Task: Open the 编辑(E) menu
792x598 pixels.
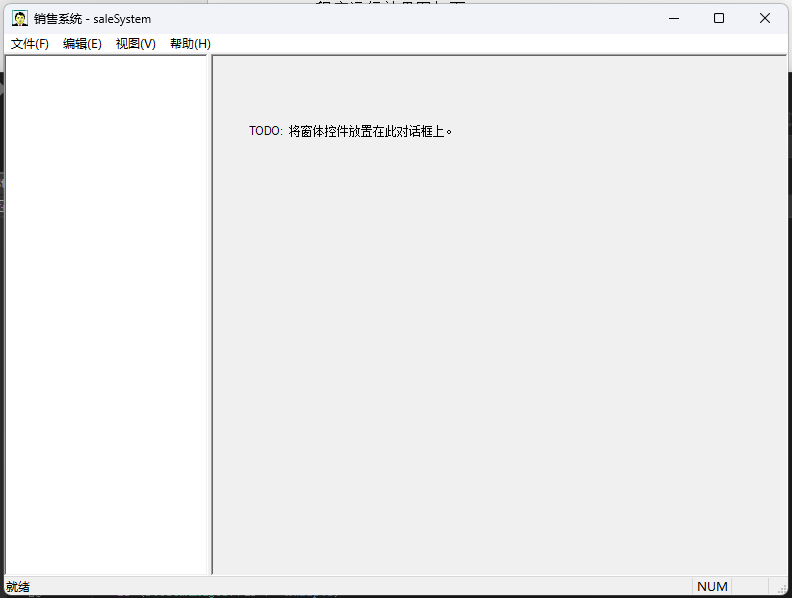Action: [82, 44]
